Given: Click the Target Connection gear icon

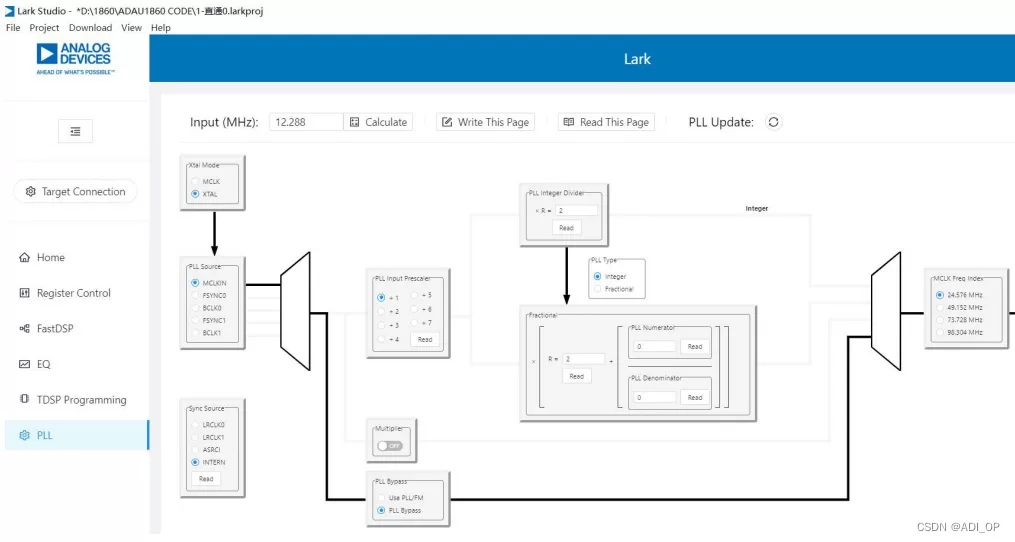Looking at the screenshot, I should pyautogui.click(x=30, y=192).
